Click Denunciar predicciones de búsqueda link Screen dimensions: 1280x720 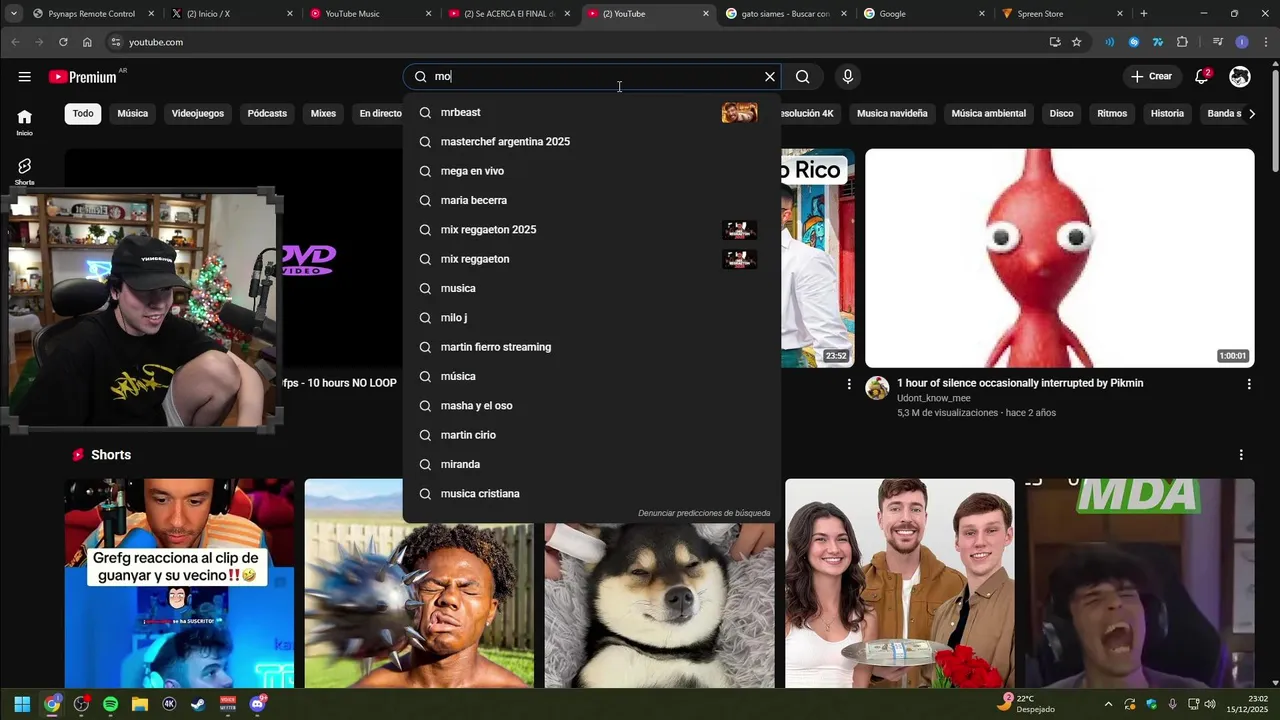tap(704, 513)
